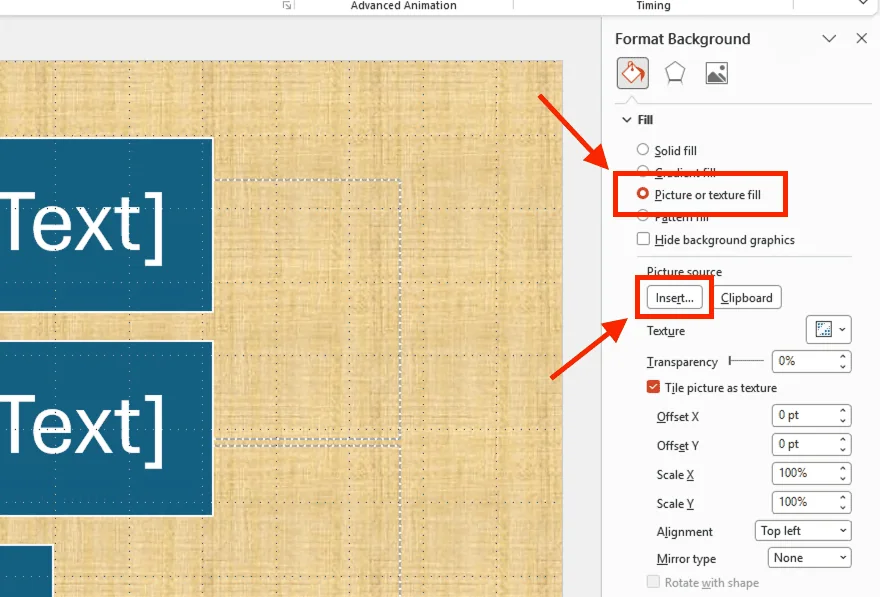Select the Solid fill radio button
The width and height of the screenshot is (880, 597).
click(x=643, y=149)
